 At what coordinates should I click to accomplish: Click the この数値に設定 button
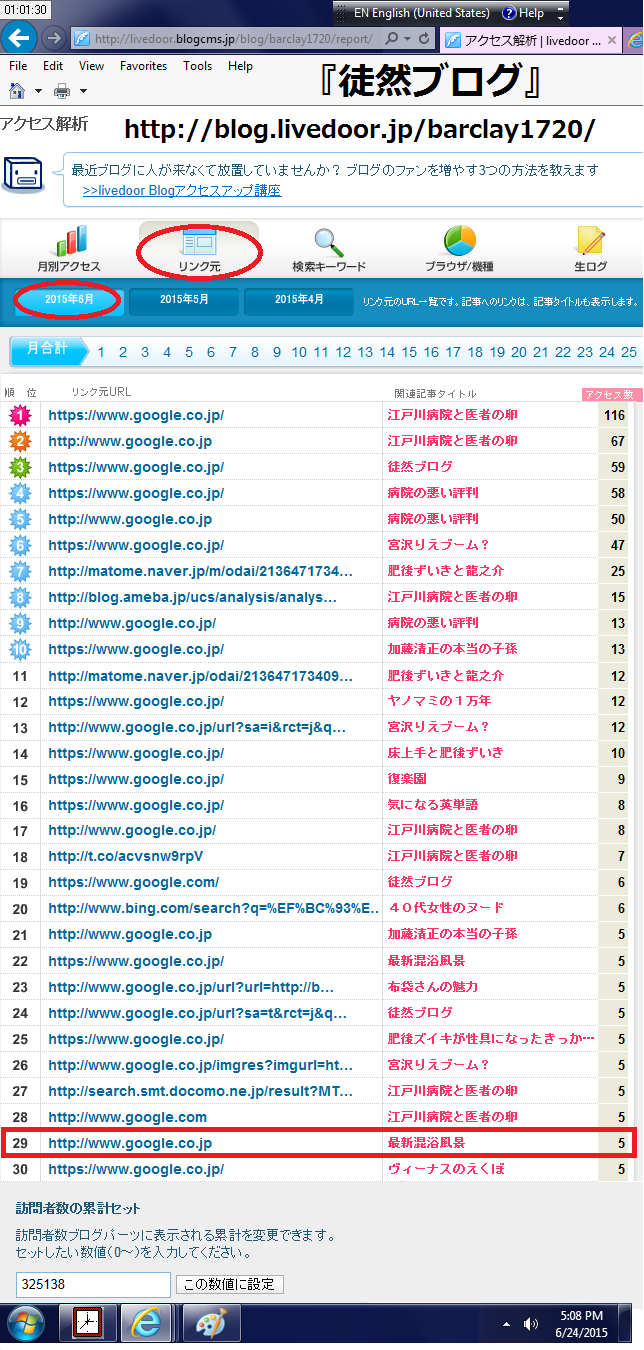(229, 1284)
